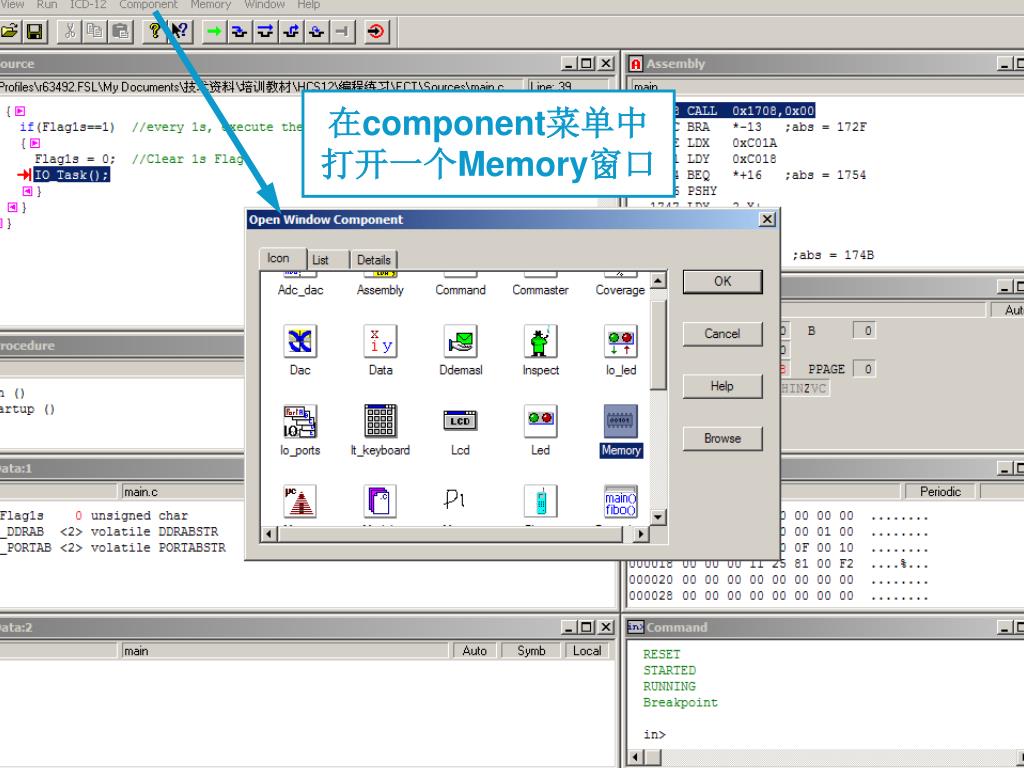Screen dimensions: 1024x768
Task: Select the Memory component icon
Action: pos(620,421)
